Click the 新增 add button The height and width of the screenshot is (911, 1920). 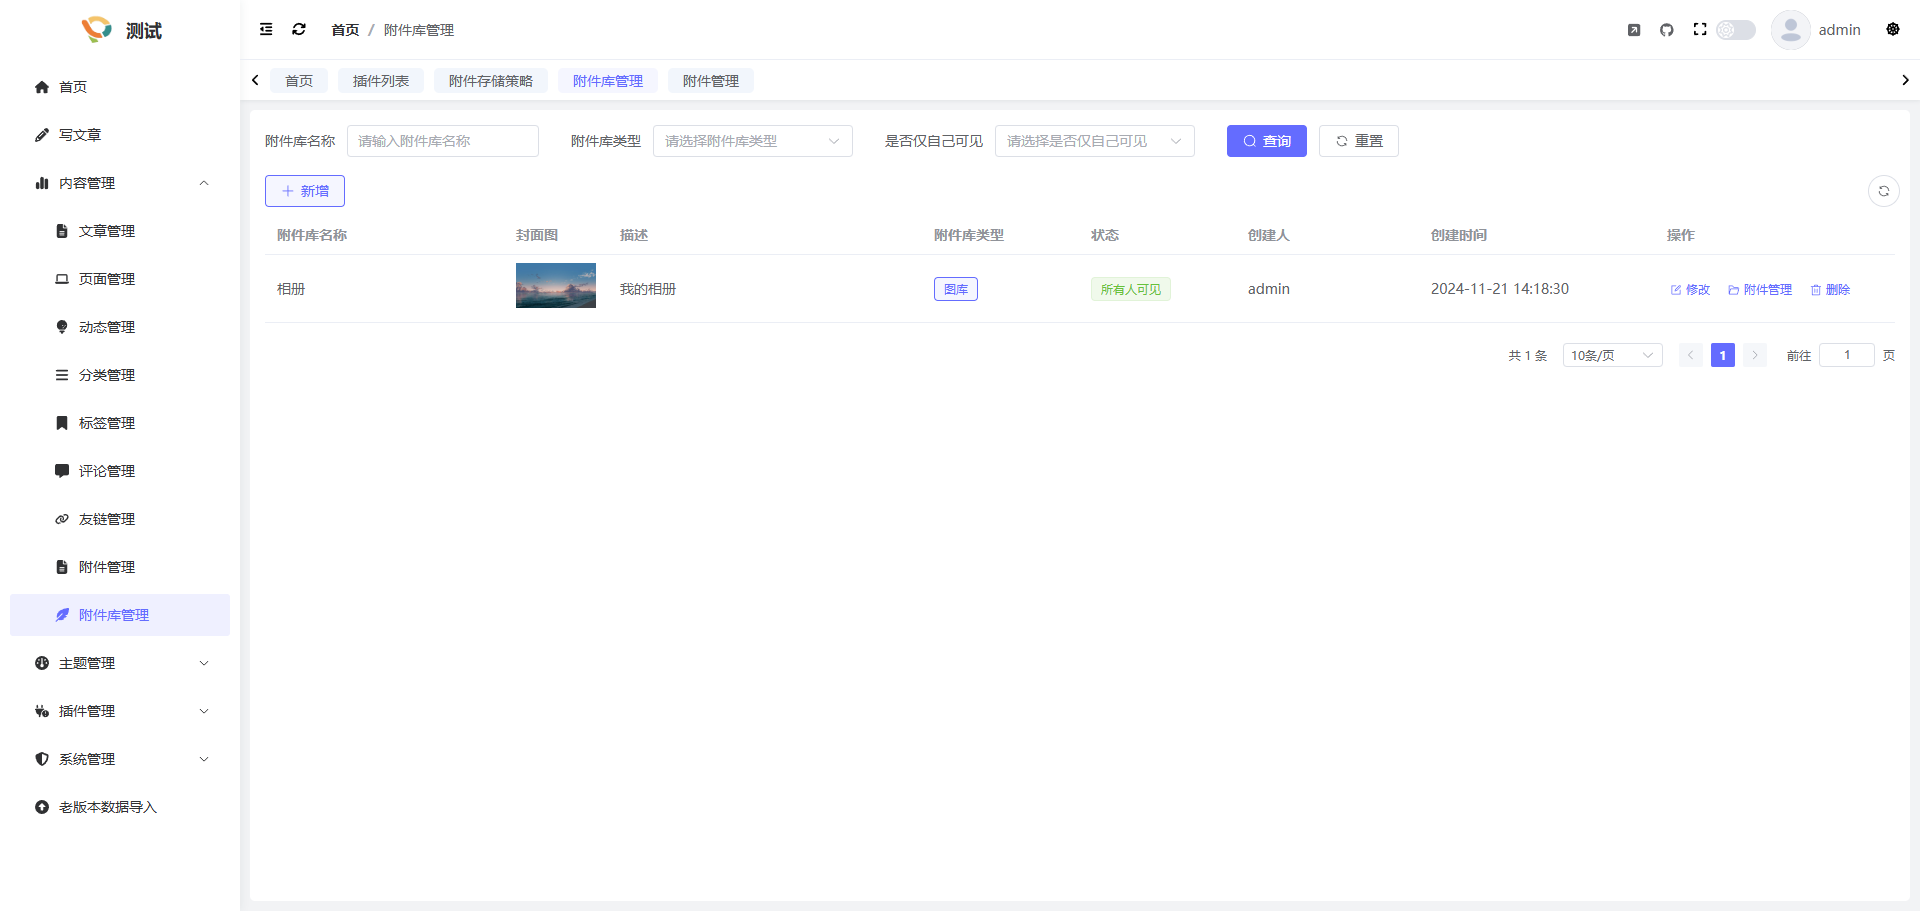305,191
